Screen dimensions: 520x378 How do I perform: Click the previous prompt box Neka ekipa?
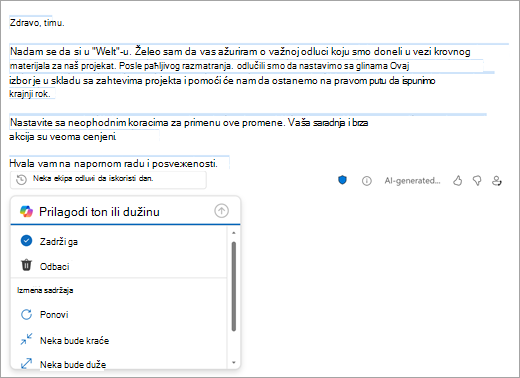point(108,180)
